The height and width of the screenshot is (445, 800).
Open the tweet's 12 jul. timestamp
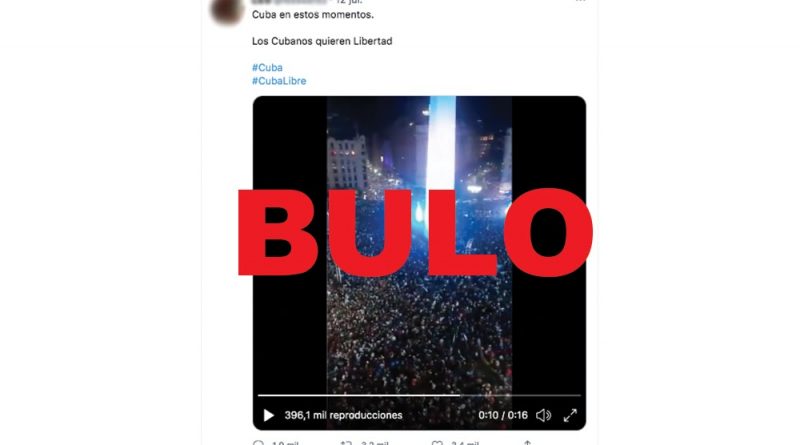click(x=349, y=2)
